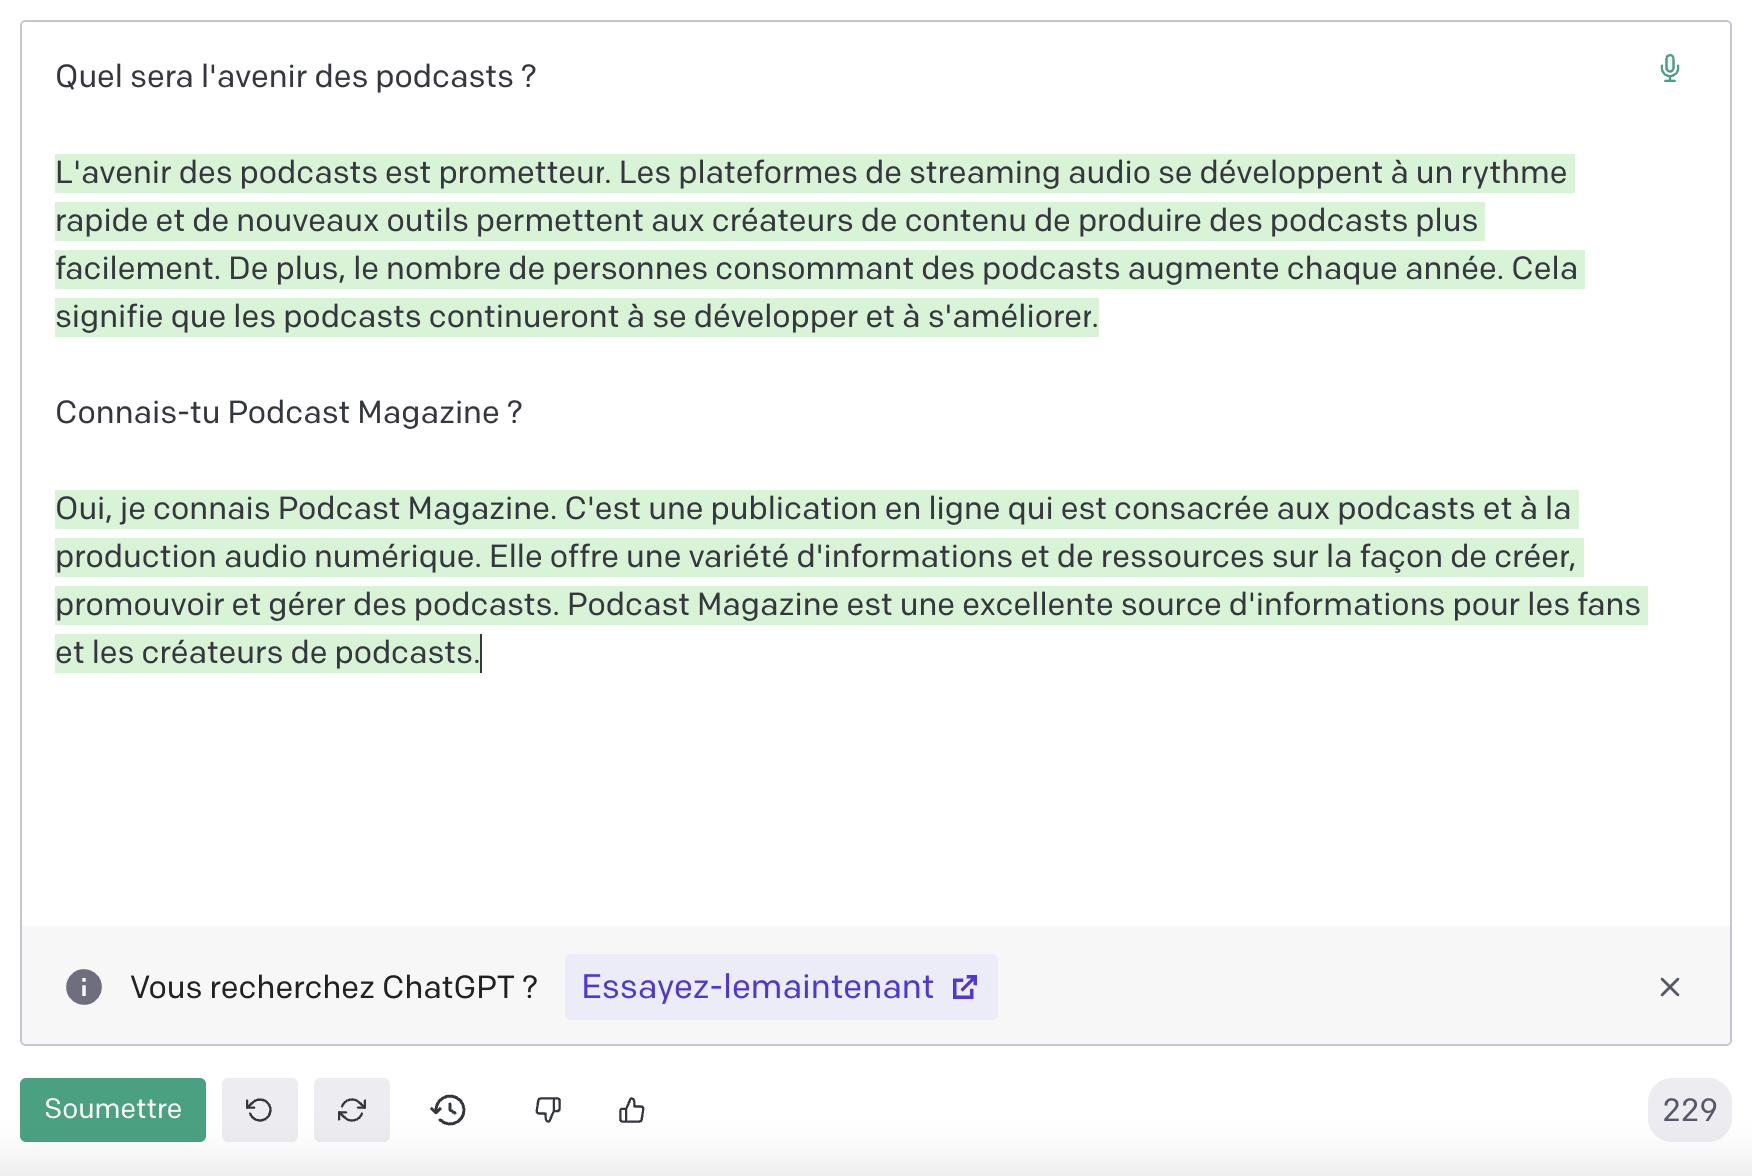
Task: Start voice input with the microphone icon
Action: [x=1669, y=68]
